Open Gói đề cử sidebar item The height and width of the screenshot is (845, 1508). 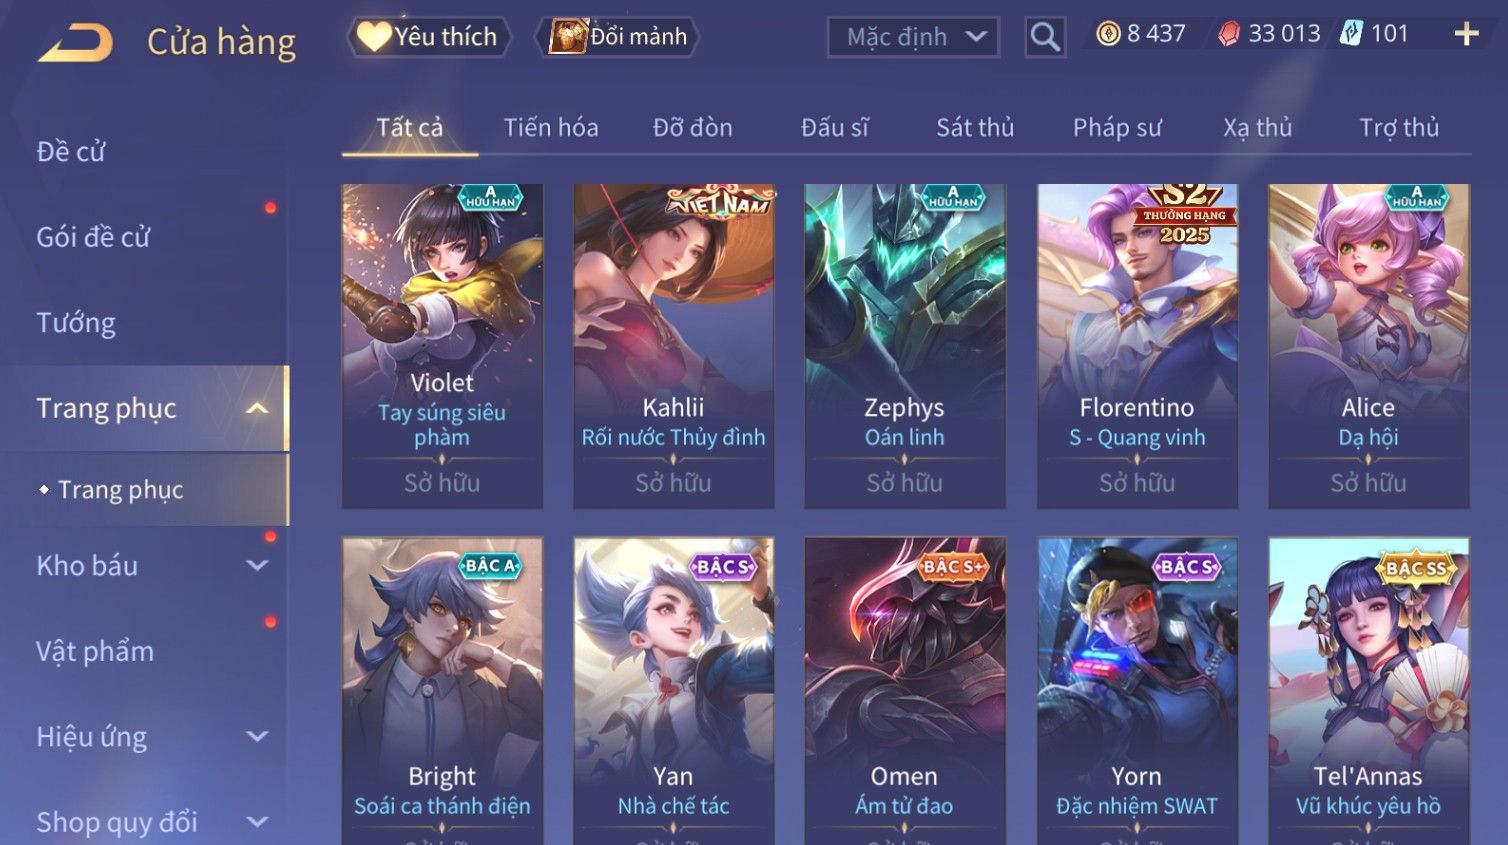point(93,237)
